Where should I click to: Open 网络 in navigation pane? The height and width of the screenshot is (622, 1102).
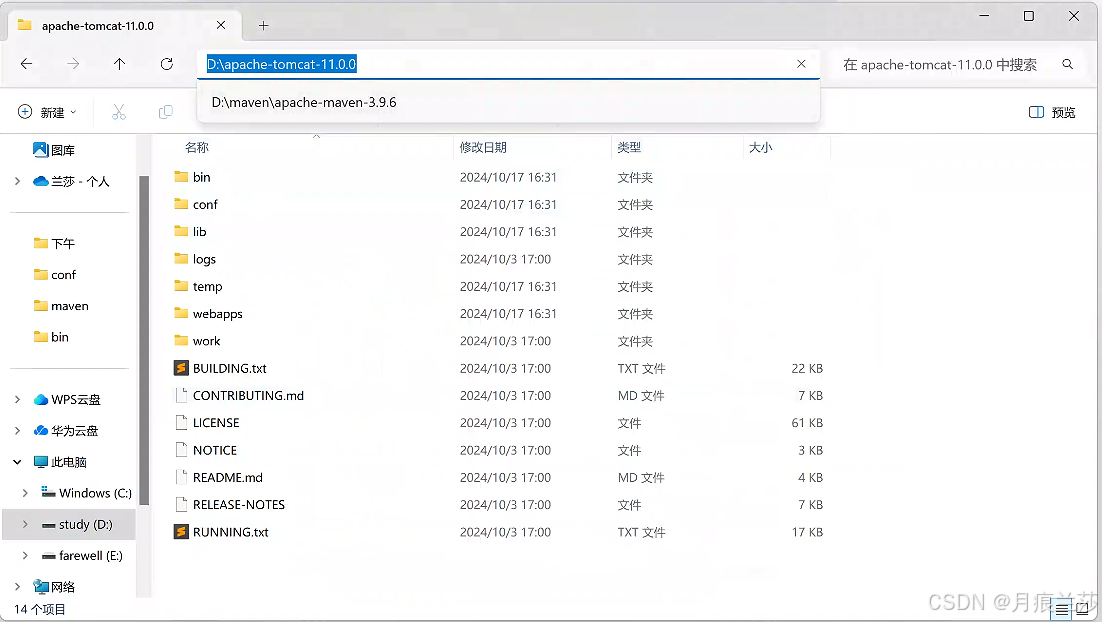[55, 586]
